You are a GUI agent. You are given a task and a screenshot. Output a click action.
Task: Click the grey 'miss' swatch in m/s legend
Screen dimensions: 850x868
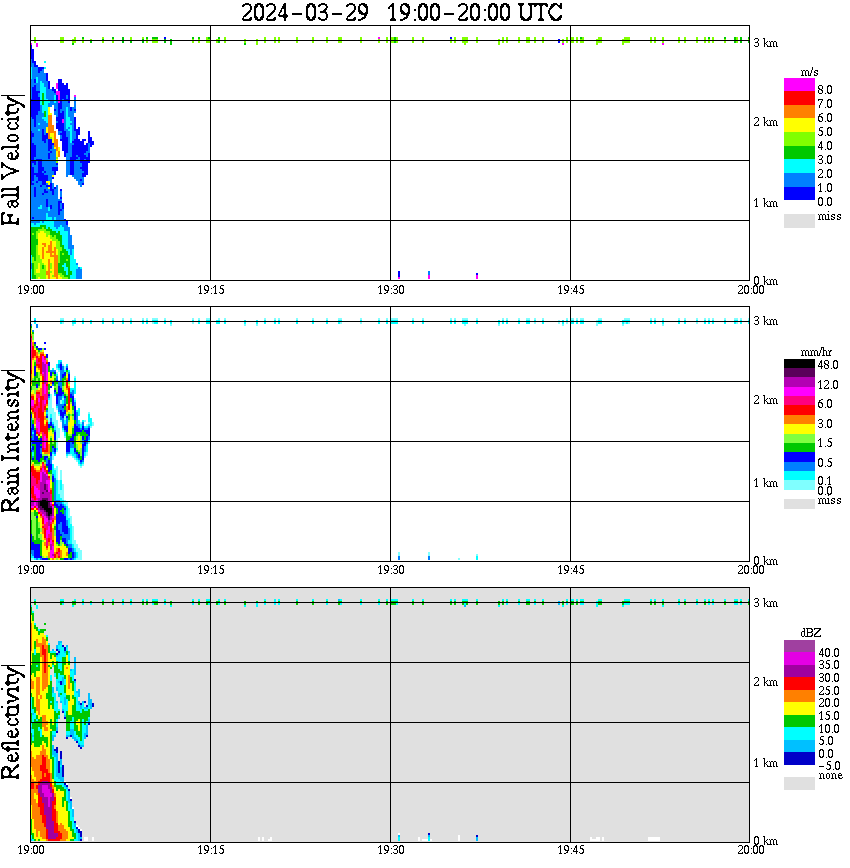click(x=799, y=220)
